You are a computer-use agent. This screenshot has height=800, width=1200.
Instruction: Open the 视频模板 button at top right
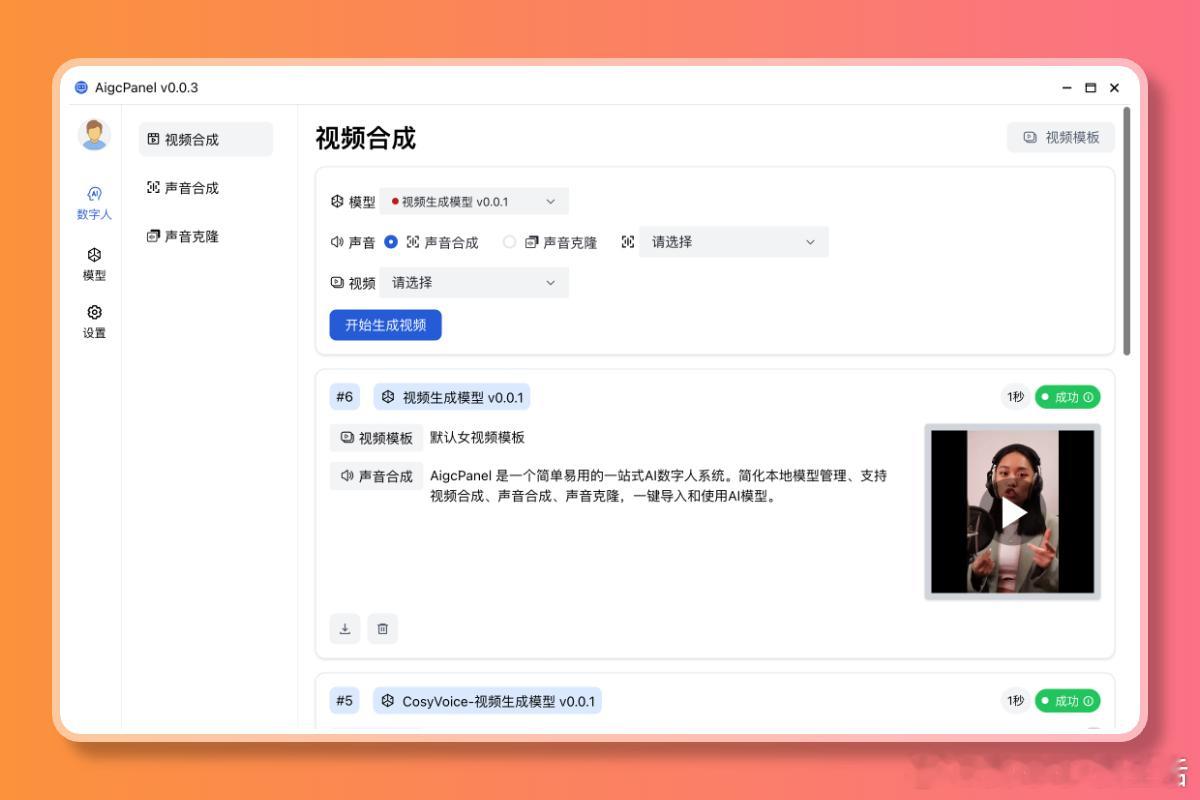point(1061,137)
